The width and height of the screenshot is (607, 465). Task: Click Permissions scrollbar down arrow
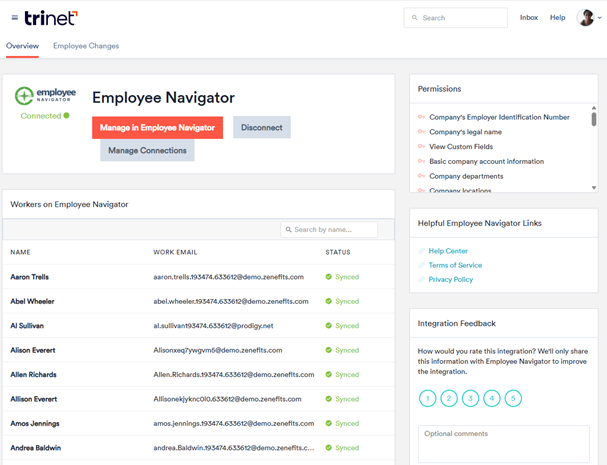point(594,188)
